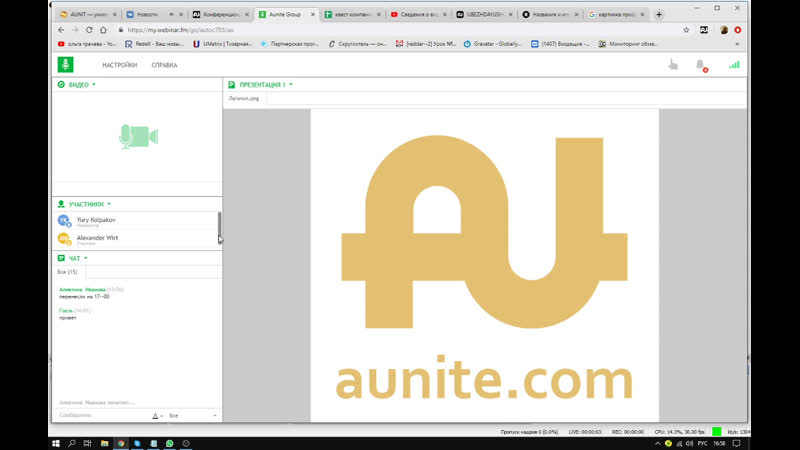Open the НАСТРОЙКИ menu
Viewport: 800px width, 450px height.
click(119, 65)
